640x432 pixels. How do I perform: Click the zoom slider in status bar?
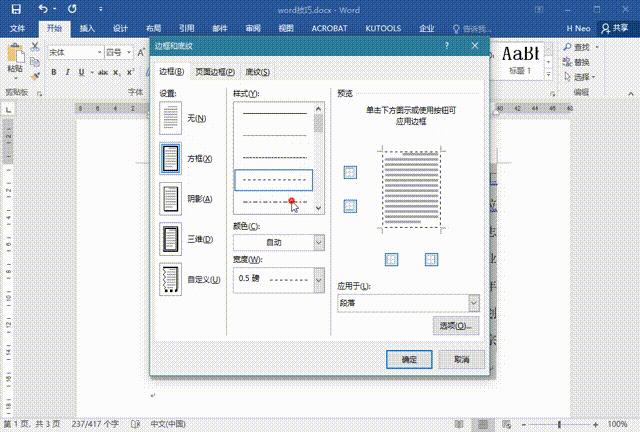(x=560, y=425)
